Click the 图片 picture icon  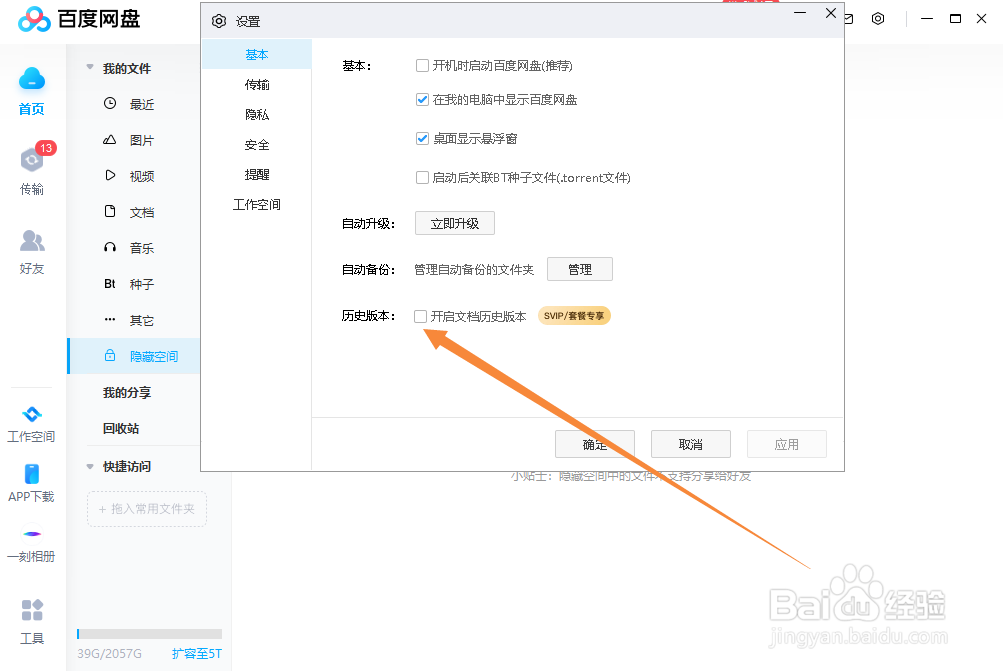(x=110, y=139)
